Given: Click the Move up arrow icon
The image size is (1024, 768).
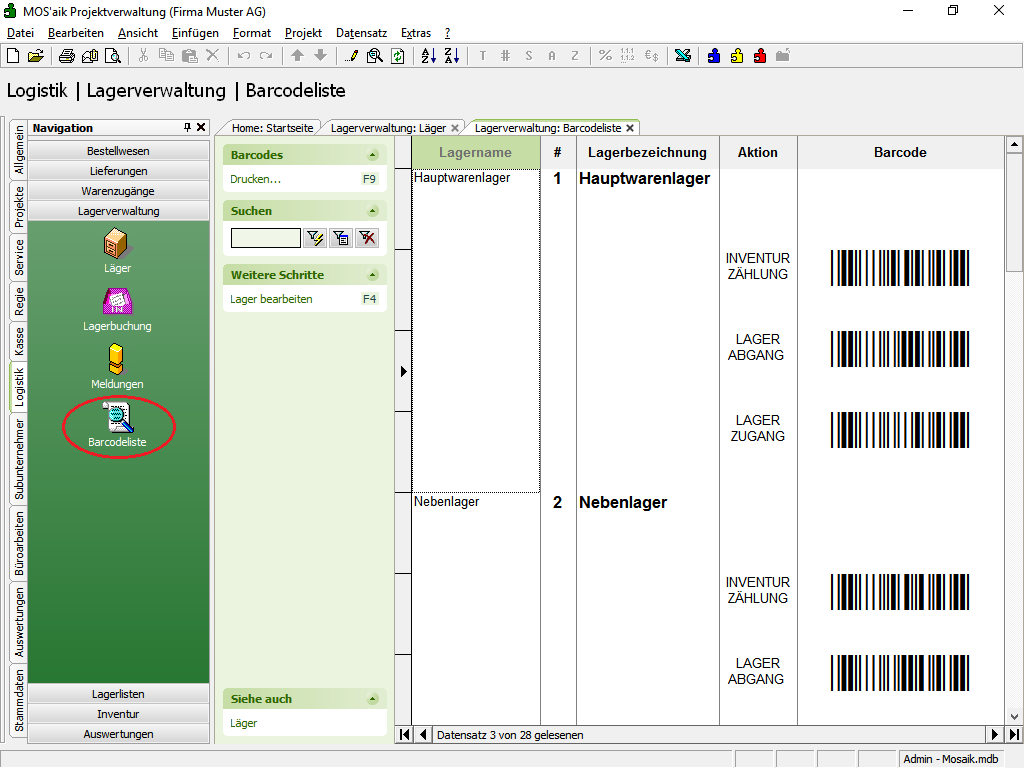Looking at the screenshot, I should point(297,56).
